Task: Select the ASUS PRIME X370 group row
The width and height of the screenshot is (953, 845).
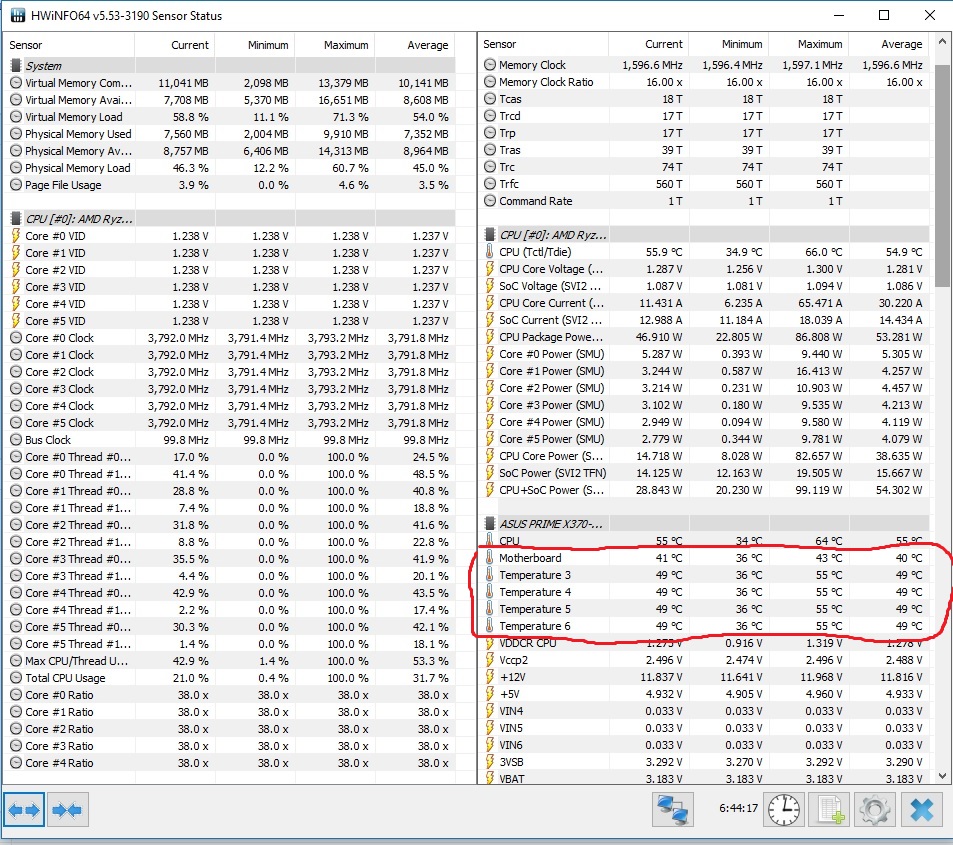Action: [704, 524]
